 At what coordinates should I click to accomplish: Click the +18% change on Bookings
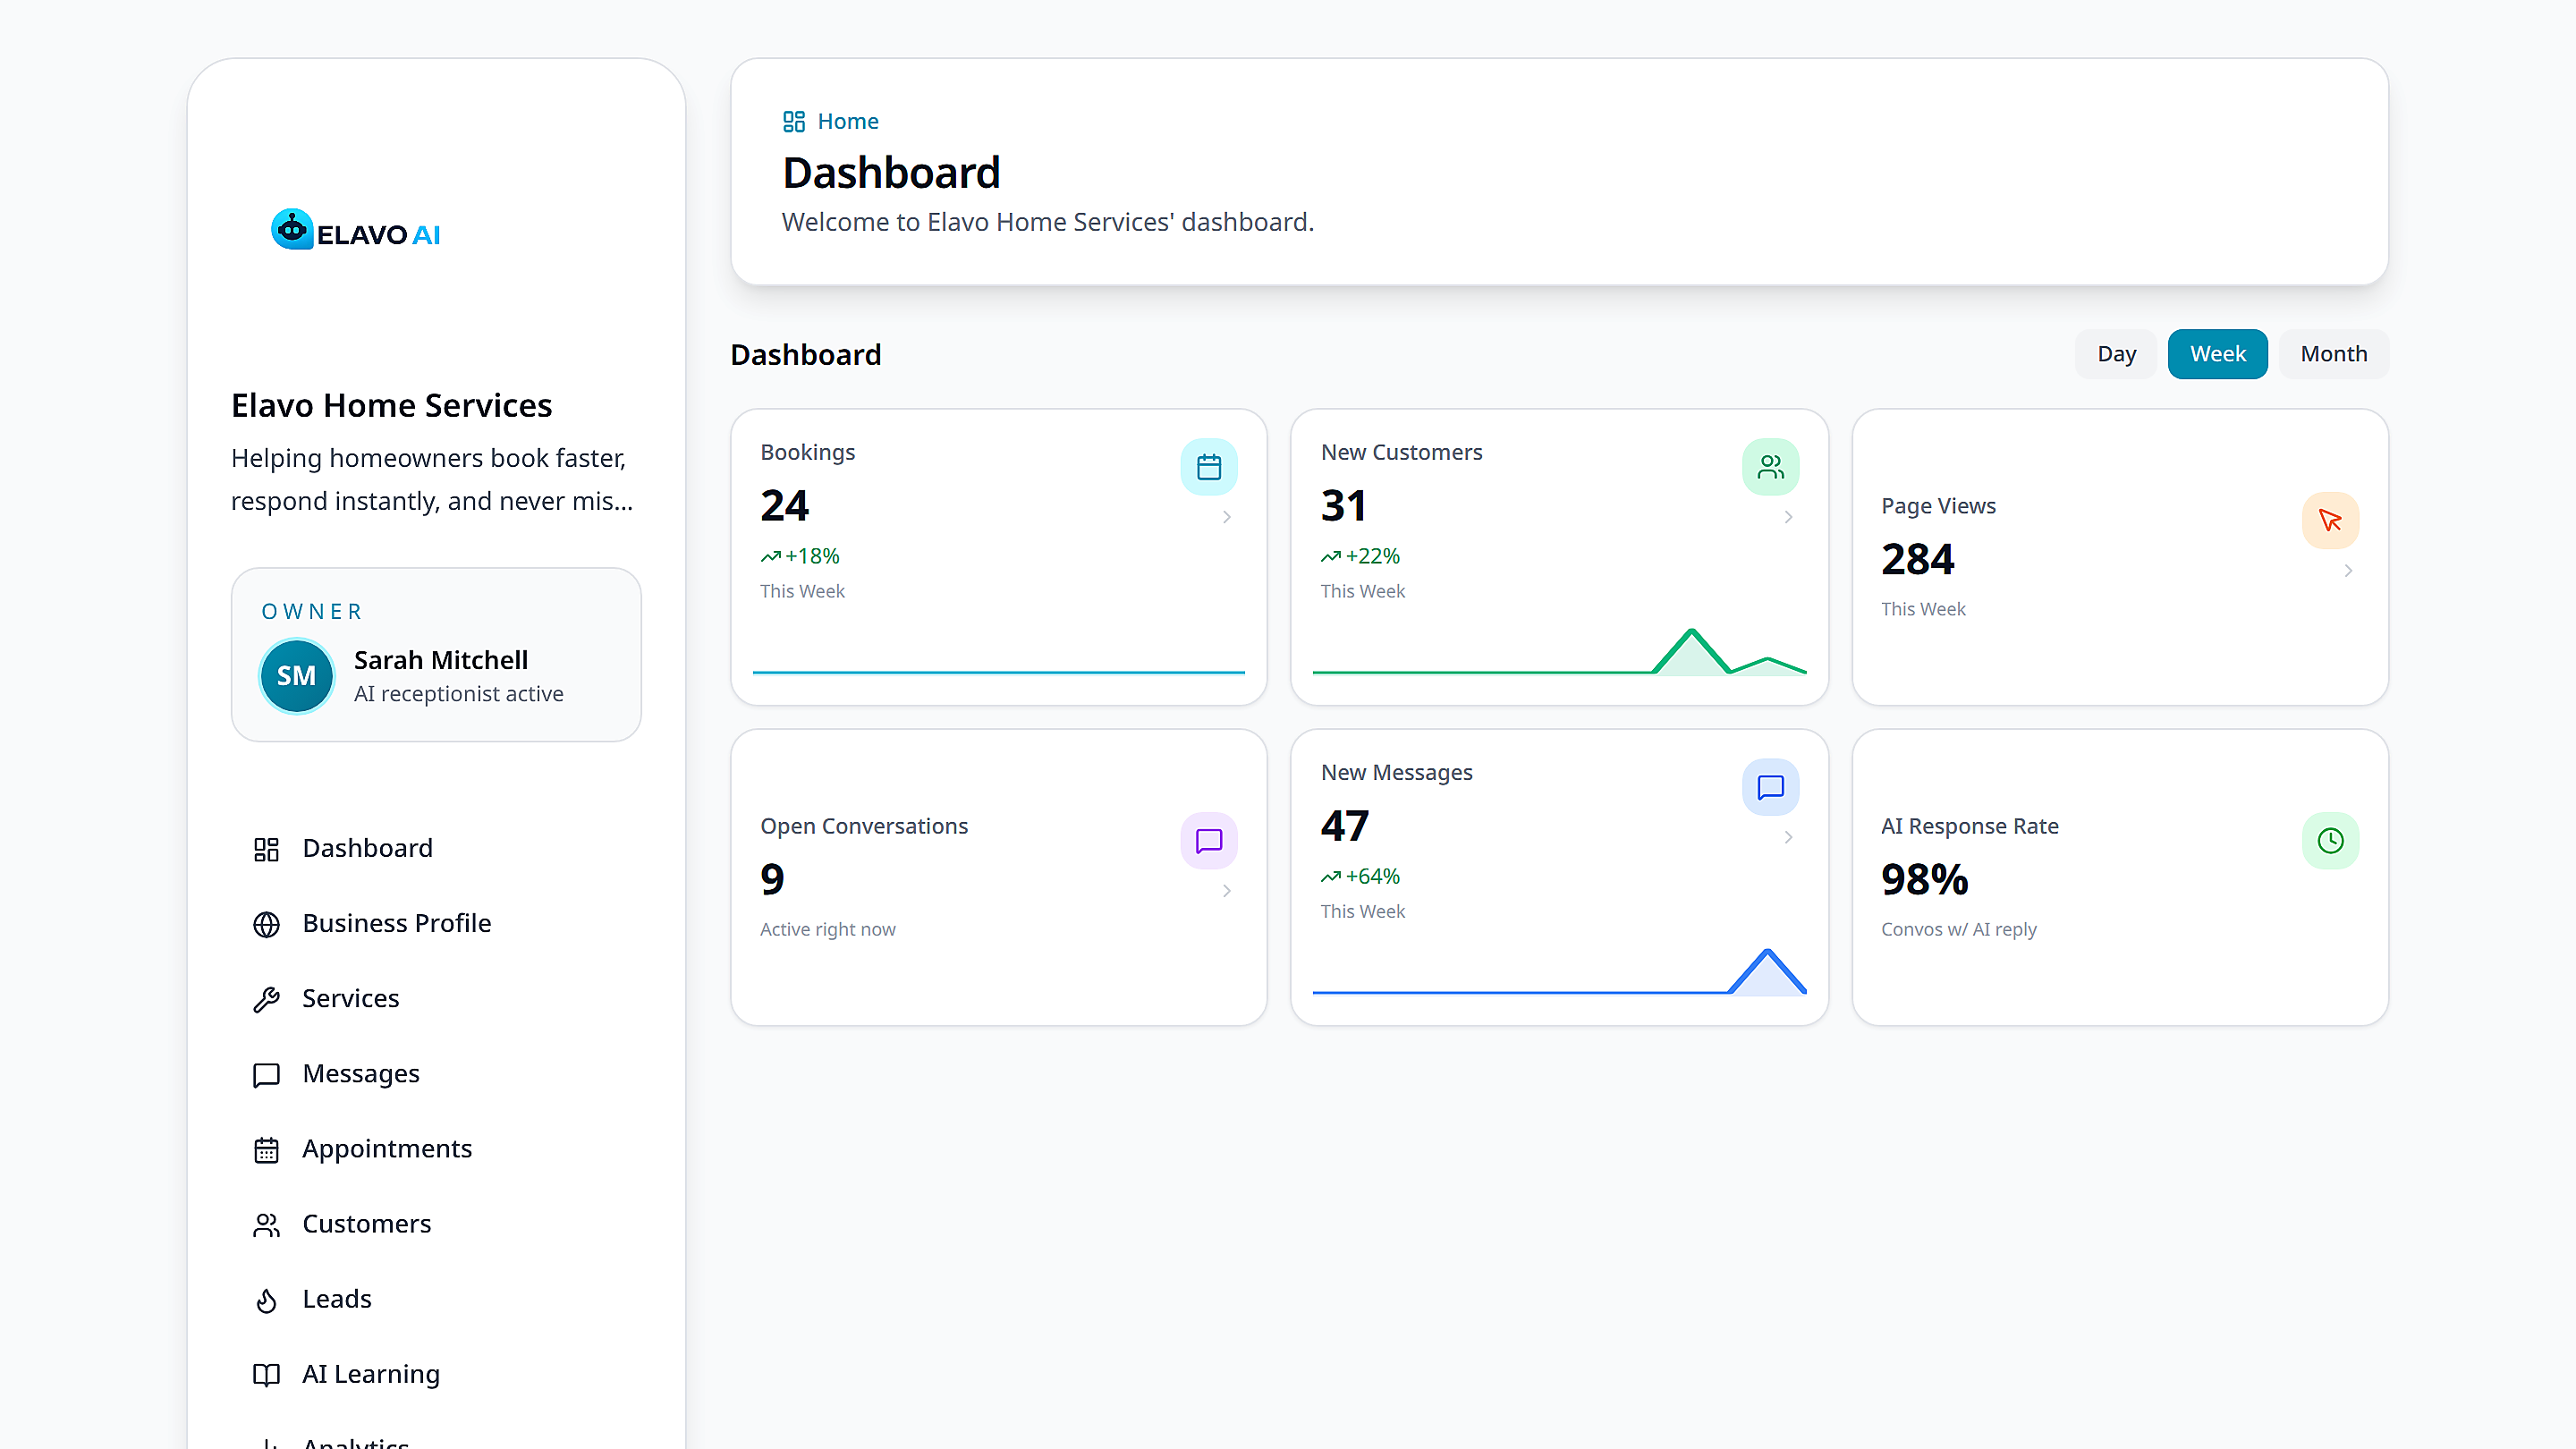tap(812, 557)
